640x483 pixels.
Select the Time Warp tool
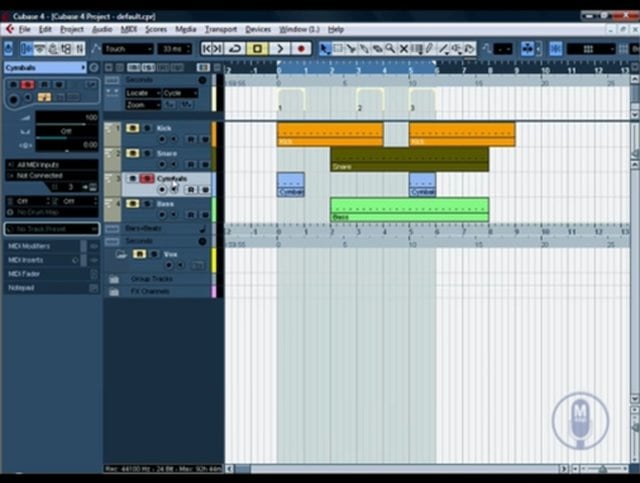coord(417,49)
